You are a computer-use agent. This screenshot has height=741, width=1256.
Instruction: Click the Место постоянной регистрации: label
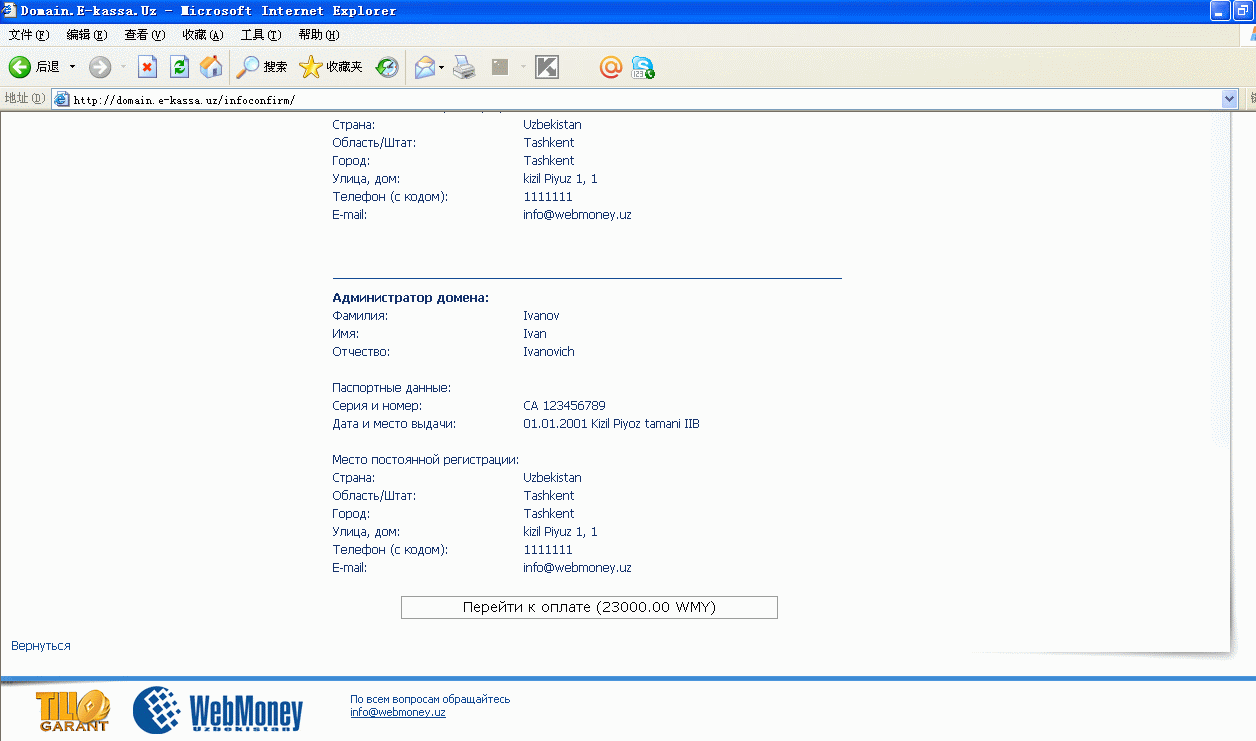(x=425, y=460)
